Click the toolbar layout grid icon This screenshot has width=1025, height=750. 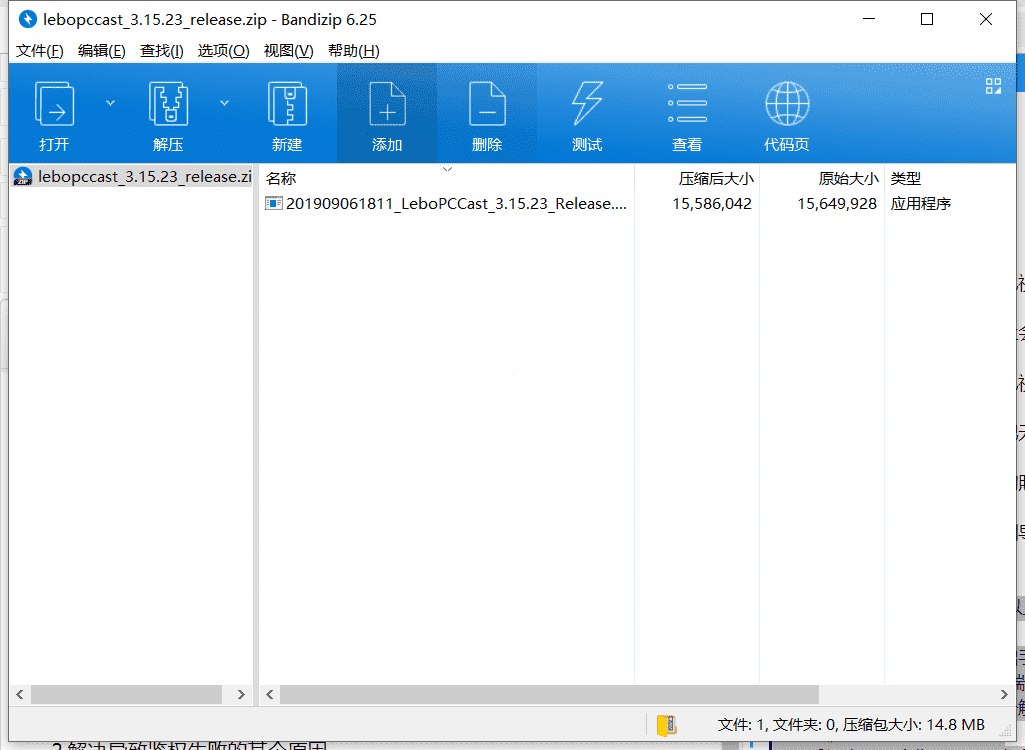click(993, 86)
